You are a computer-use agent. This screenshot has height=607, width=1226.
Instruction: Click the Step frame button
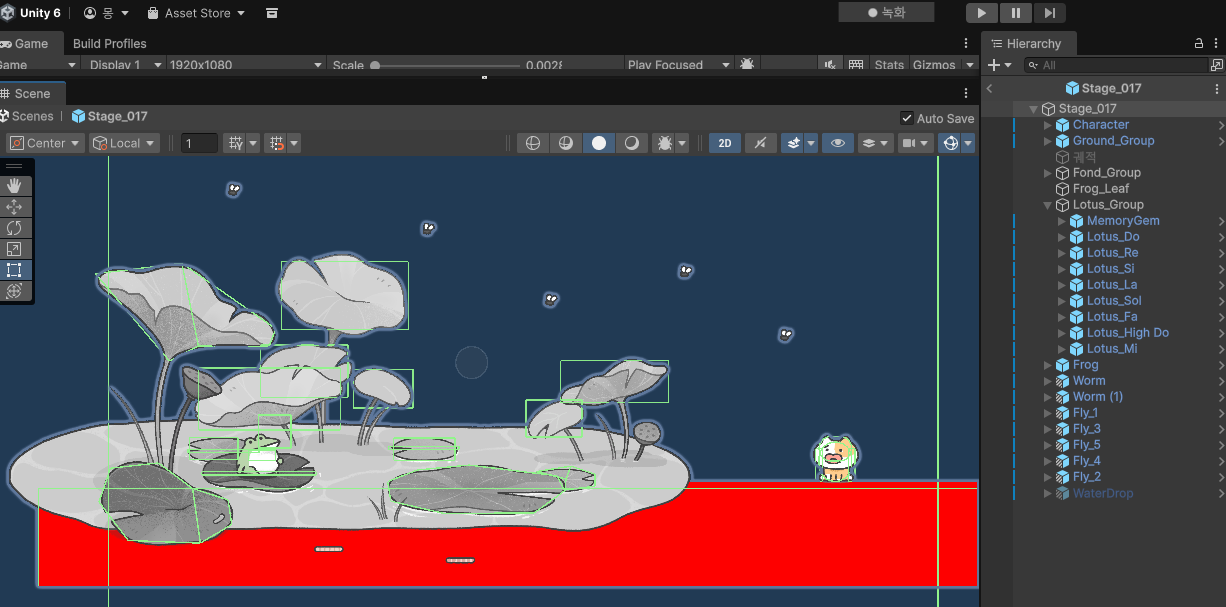[x=1049, y=13]
